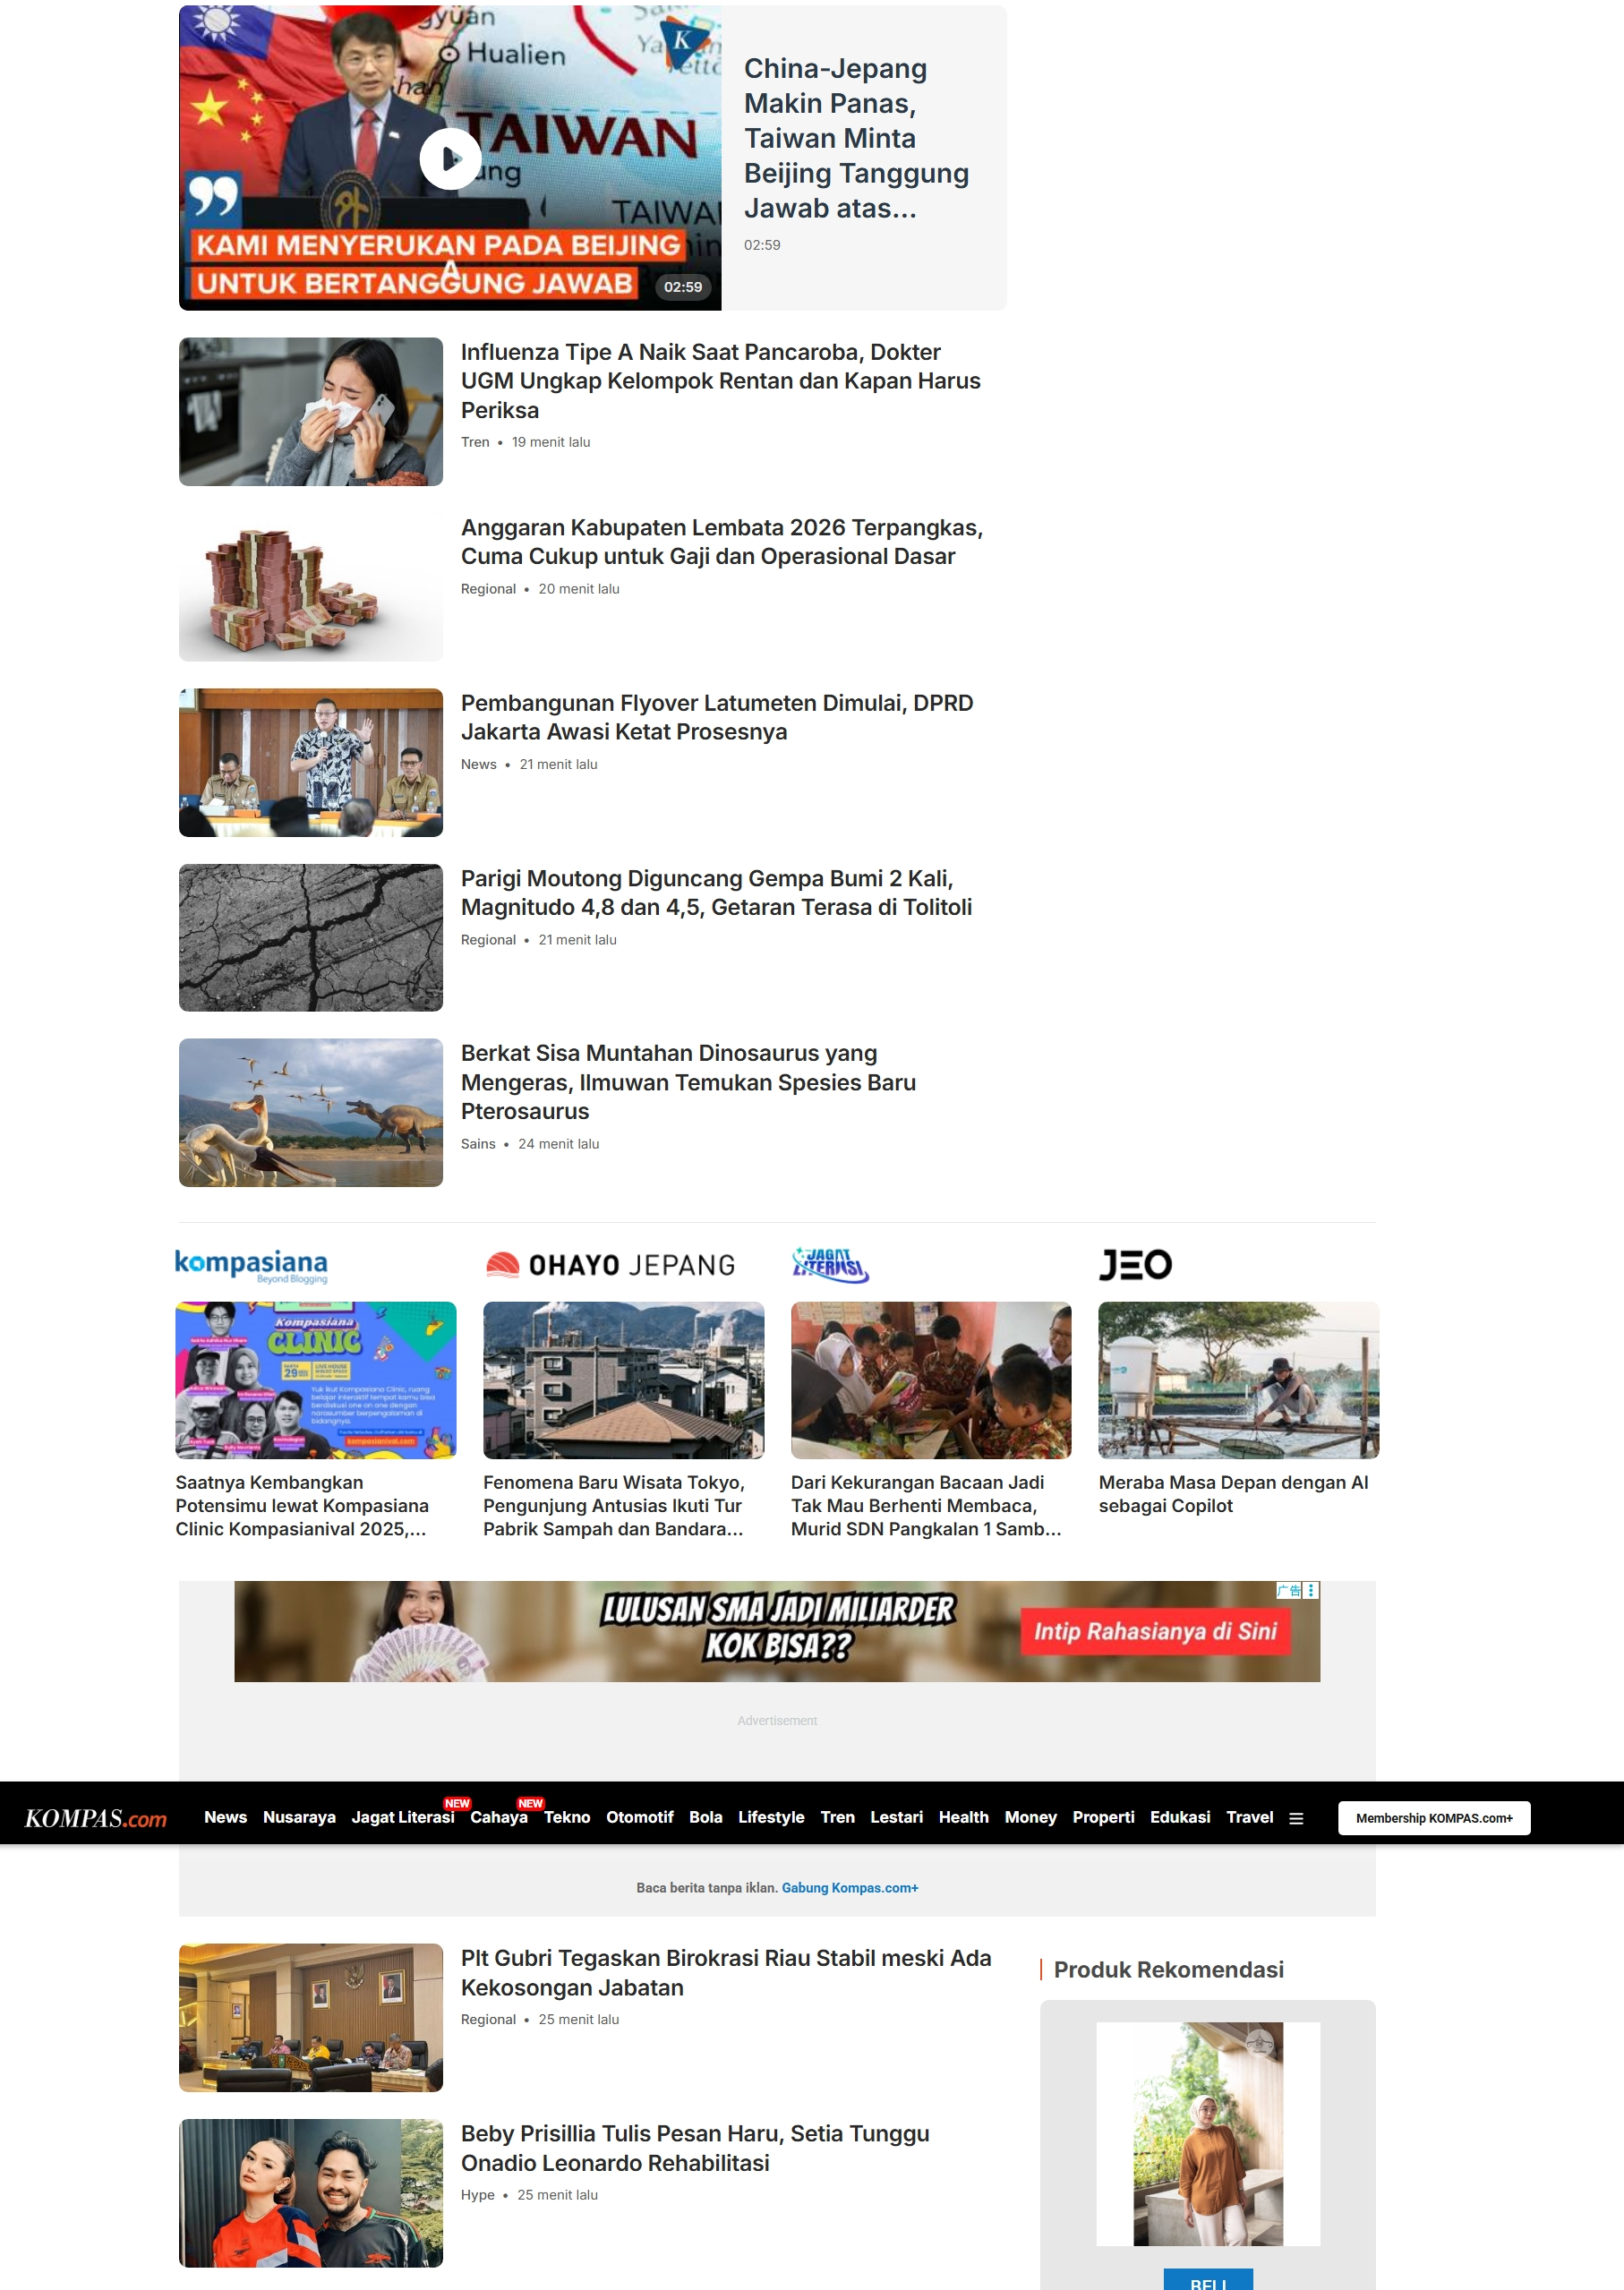Select Lifestyle in the navigation bar
Viewport: 1624px width, 2290px height.
point(770,1817)
